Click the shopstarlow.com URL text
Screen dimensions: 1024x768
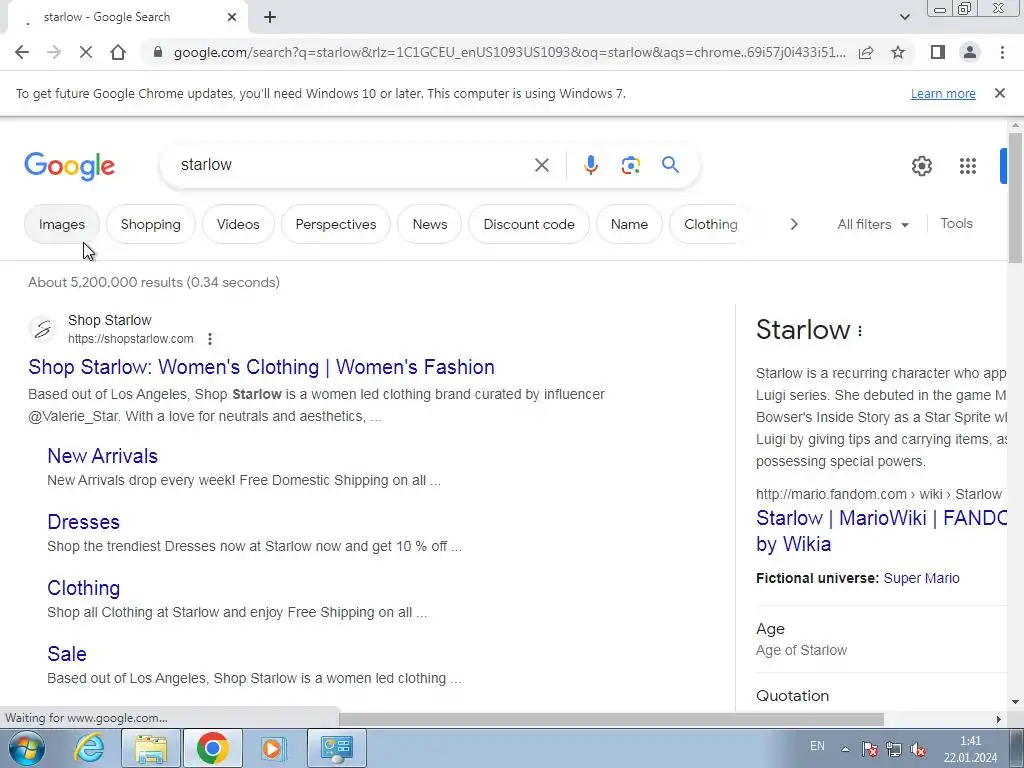click(131, 339)
